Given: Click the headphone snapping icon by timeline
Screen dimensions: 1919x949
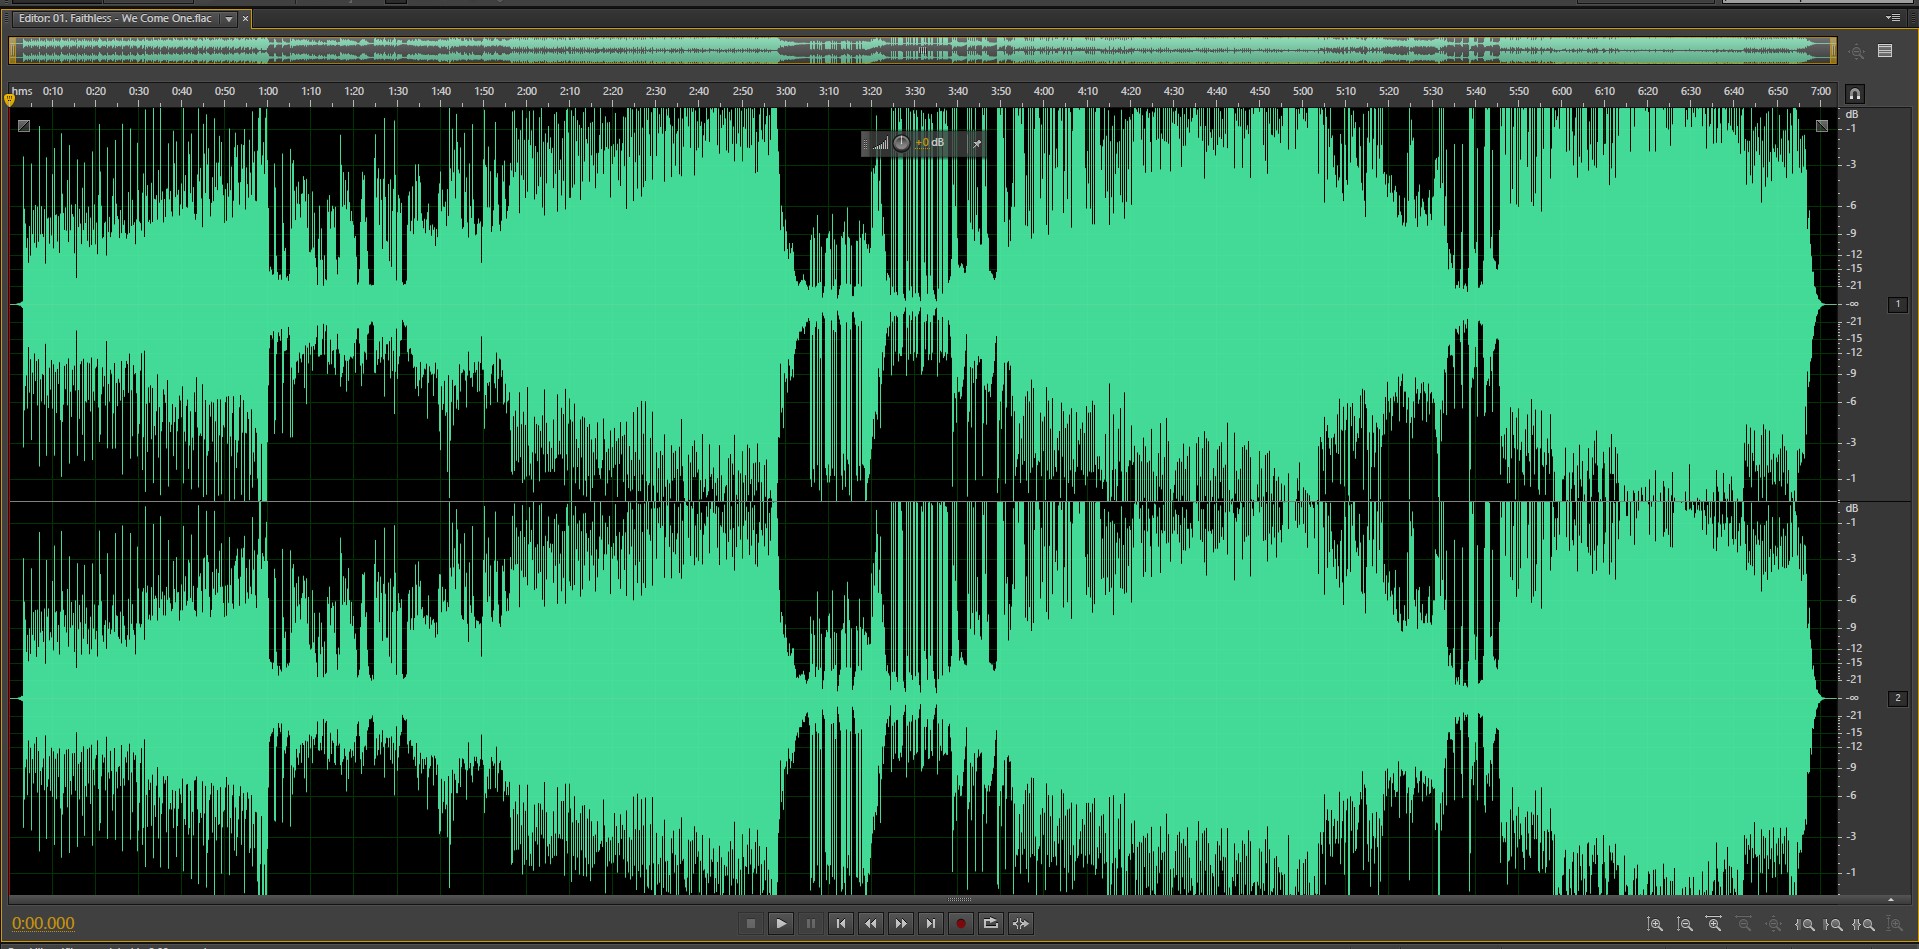Looking at the screenshot, I should 1854,94.
